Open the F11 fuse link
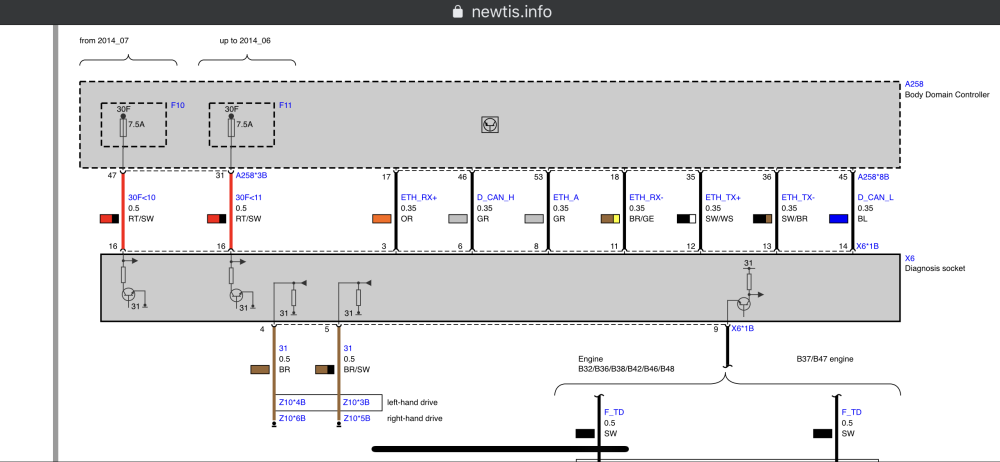 pos(285,105)
